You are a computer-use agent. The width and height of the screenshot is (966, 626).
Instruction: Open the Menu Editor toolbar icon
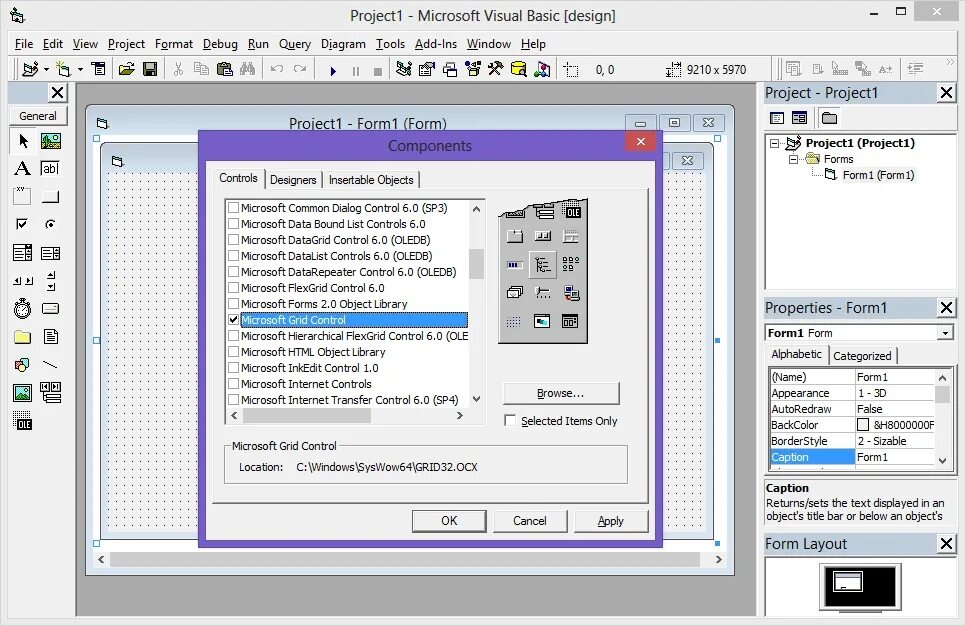click(99, 69)
